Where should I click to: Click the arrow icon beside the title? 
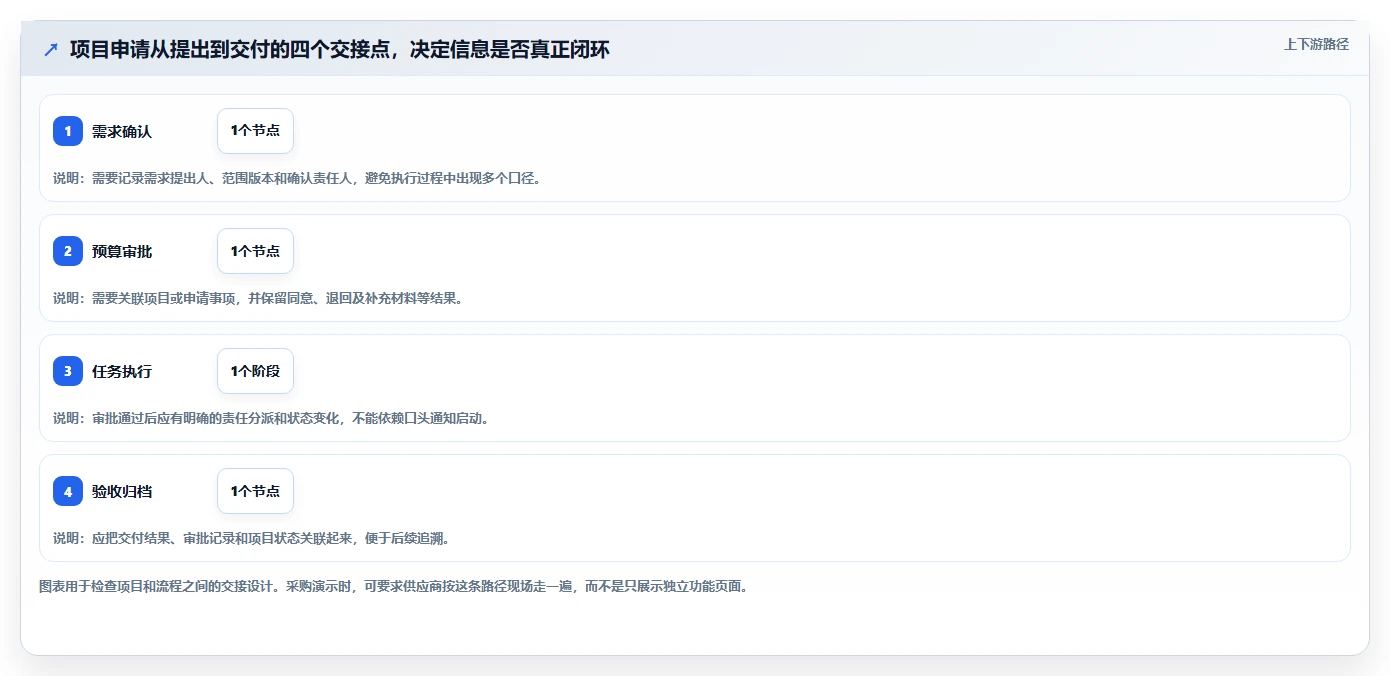[x=51, y=49]
